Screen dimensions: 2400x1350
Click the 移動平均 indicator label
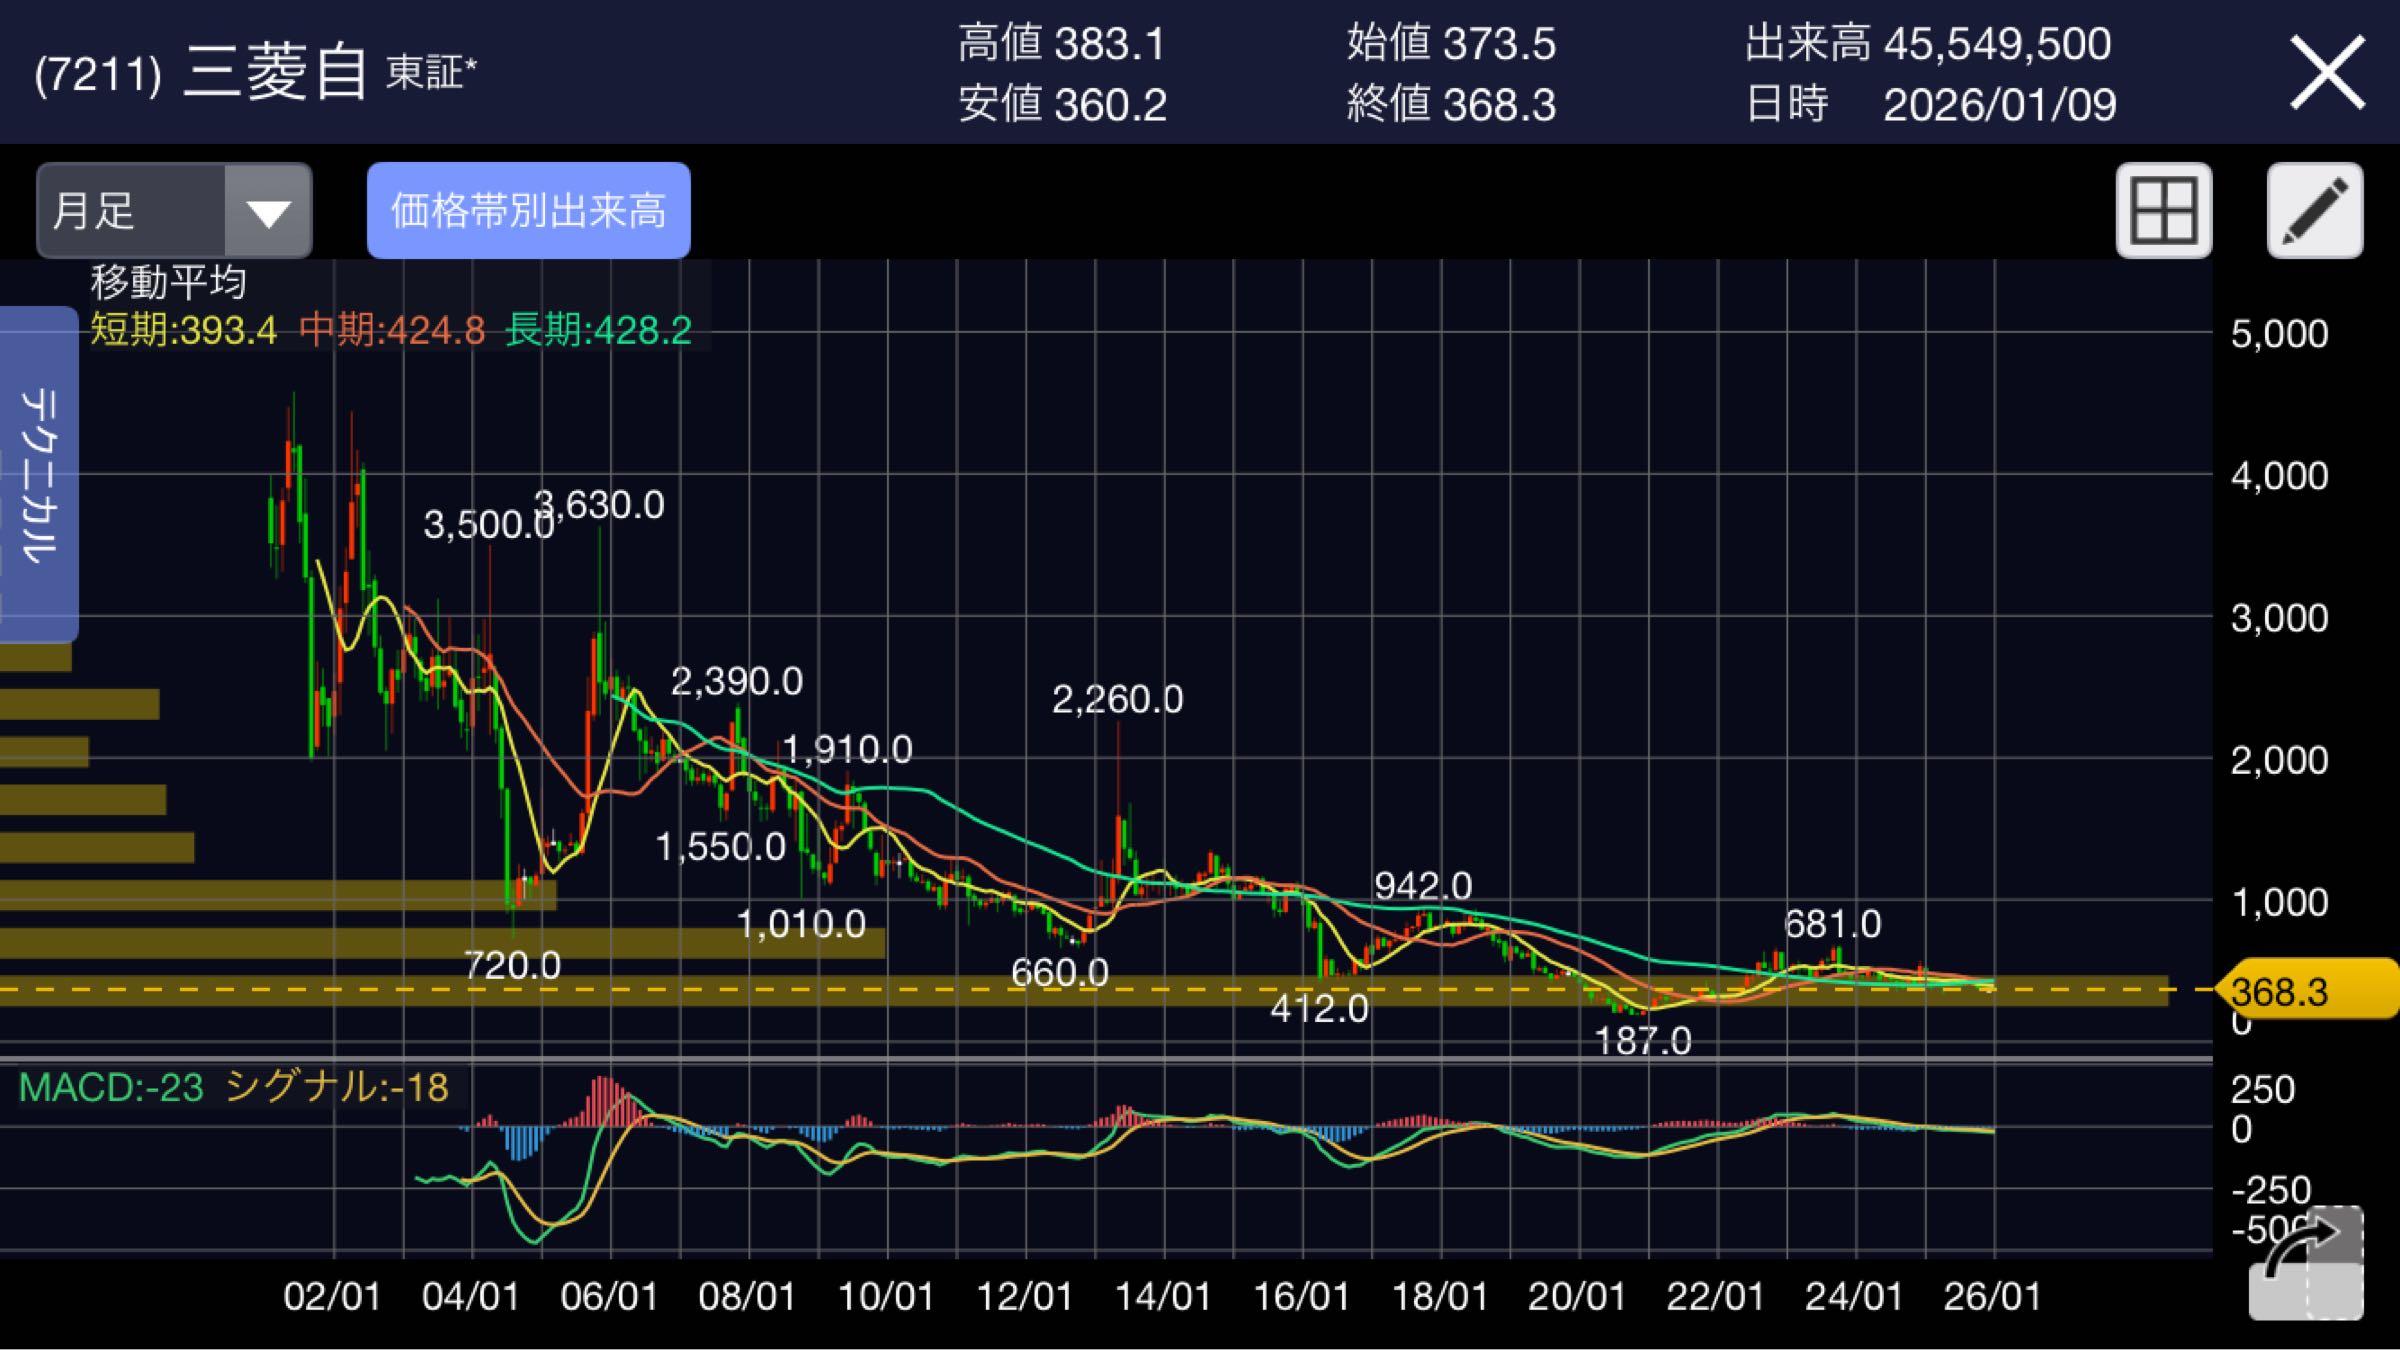tap(168, 282)
